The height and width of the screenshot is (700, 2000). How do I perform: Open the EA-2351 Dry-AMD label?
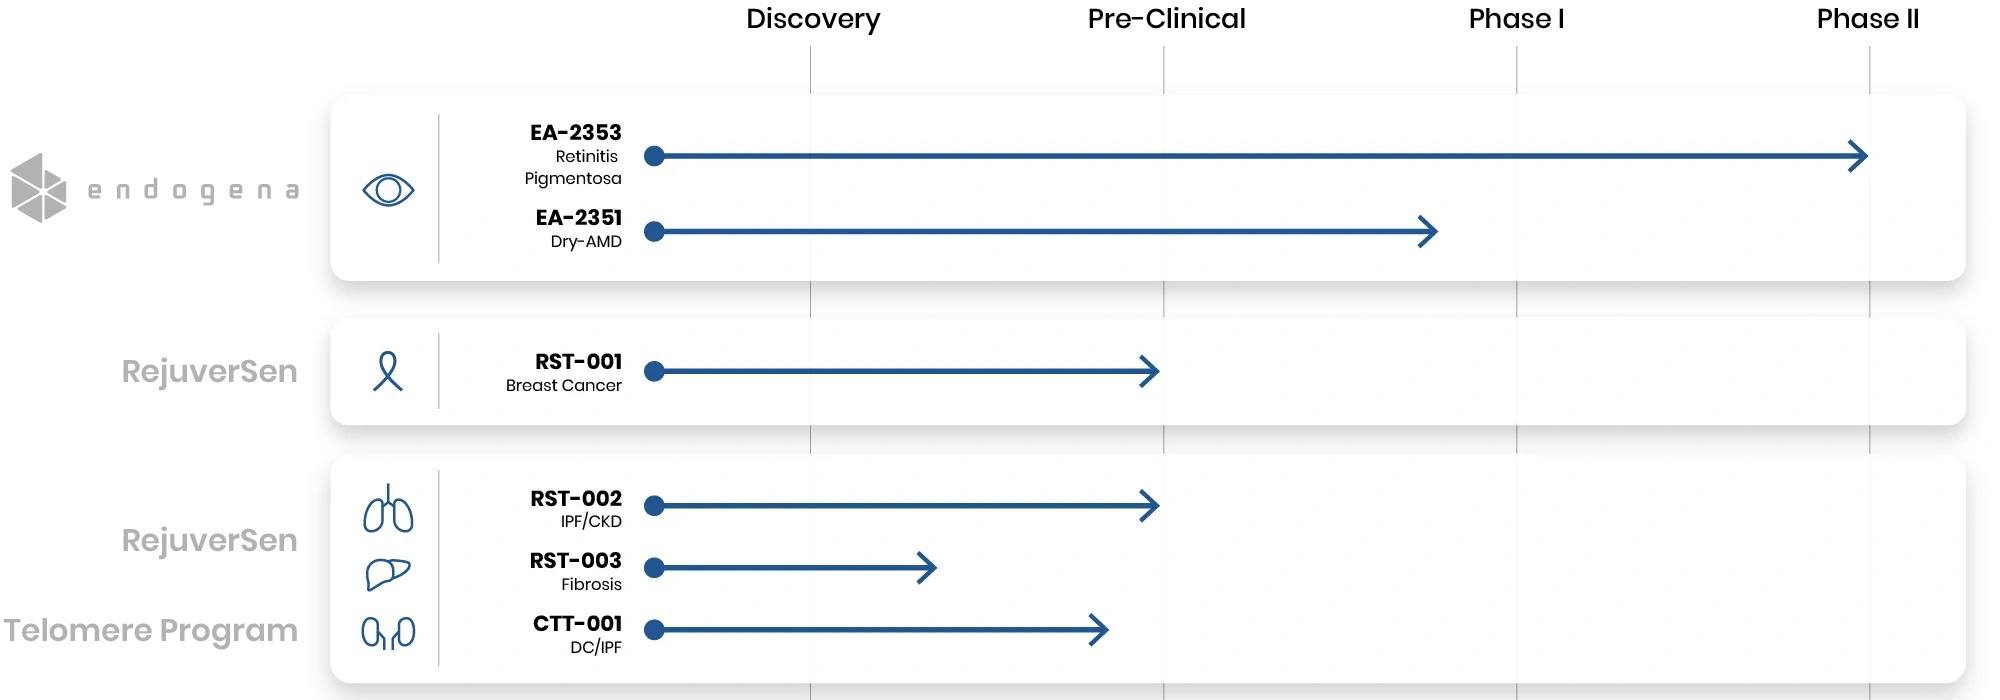pos(579,229)
